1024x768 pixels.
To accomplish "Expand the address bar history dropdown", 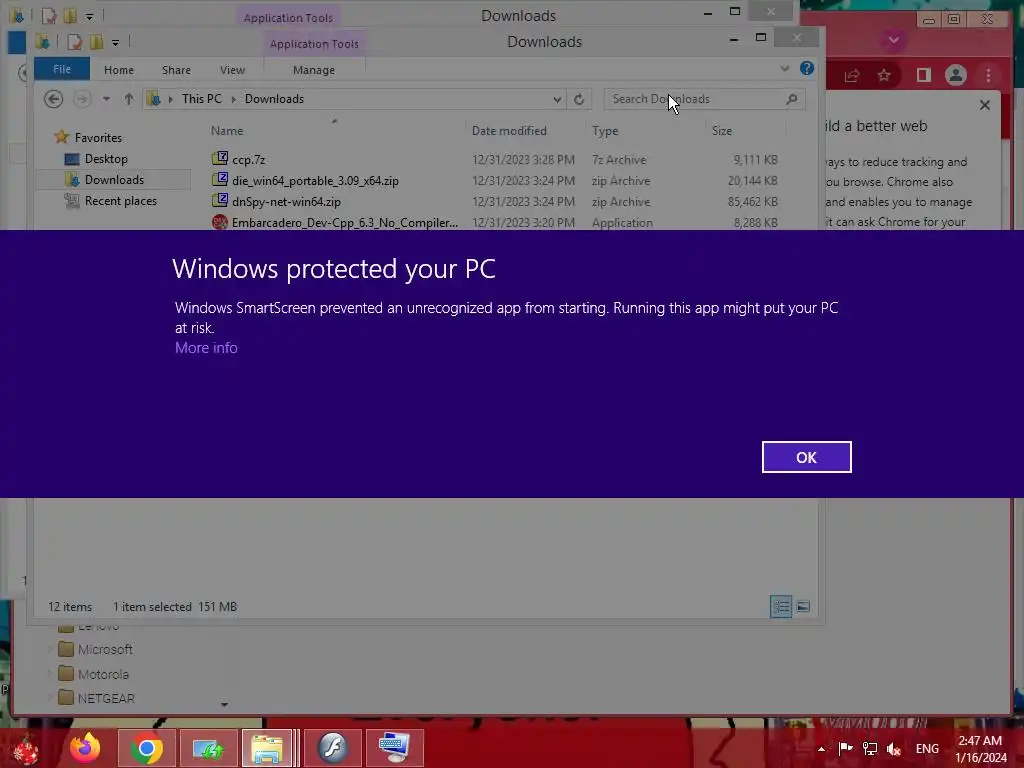I will coord(557,99).
